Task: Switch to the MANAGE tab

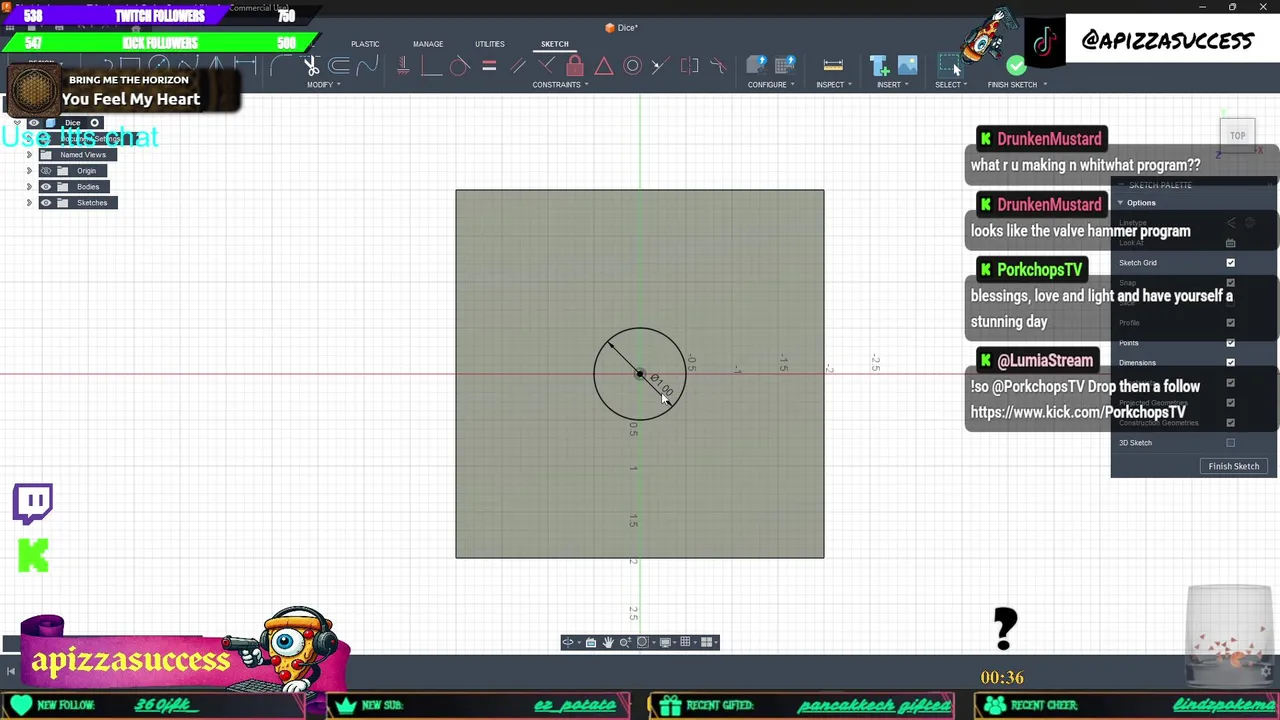Action: coord(428,44)
